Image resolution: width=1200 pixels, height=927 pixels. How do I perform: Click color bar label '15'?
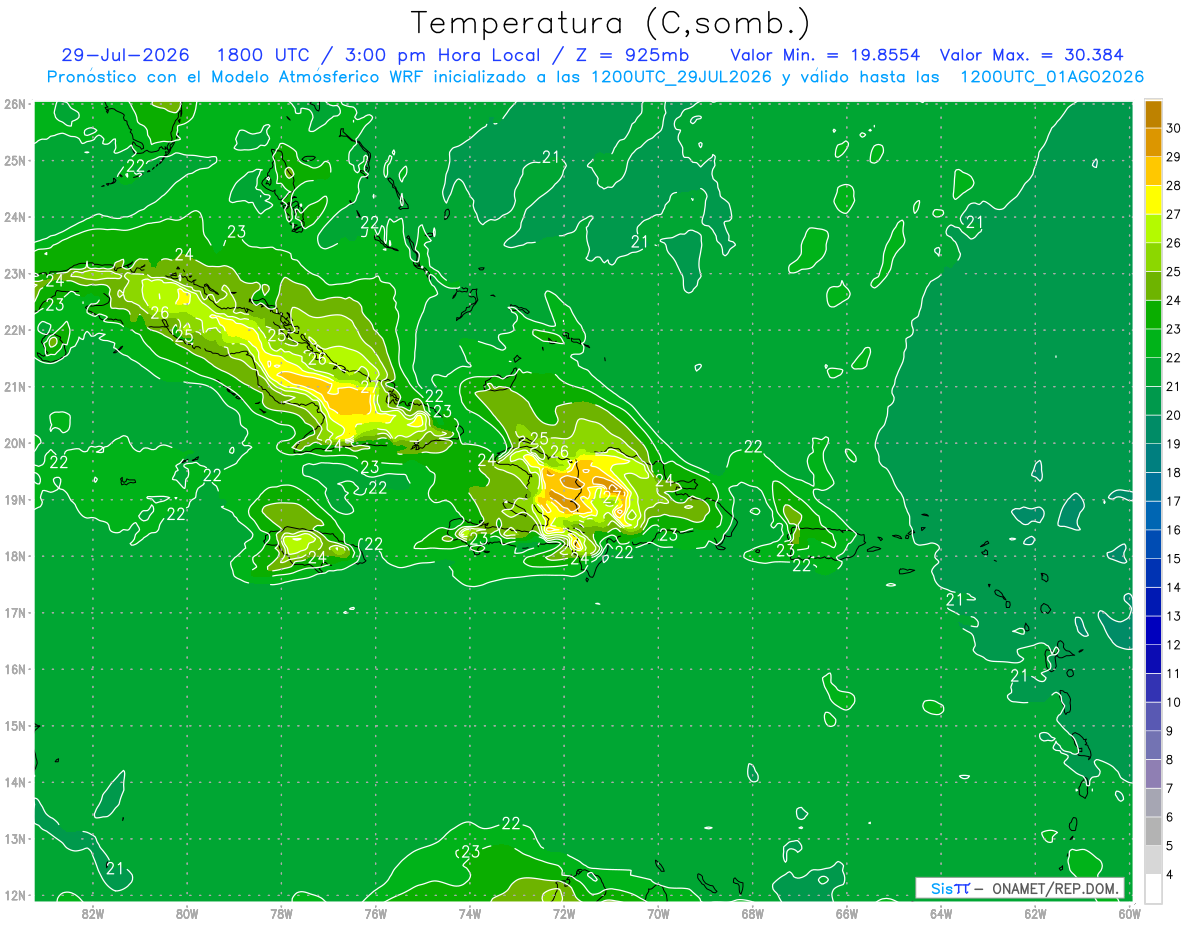[x=1174, y=559]
